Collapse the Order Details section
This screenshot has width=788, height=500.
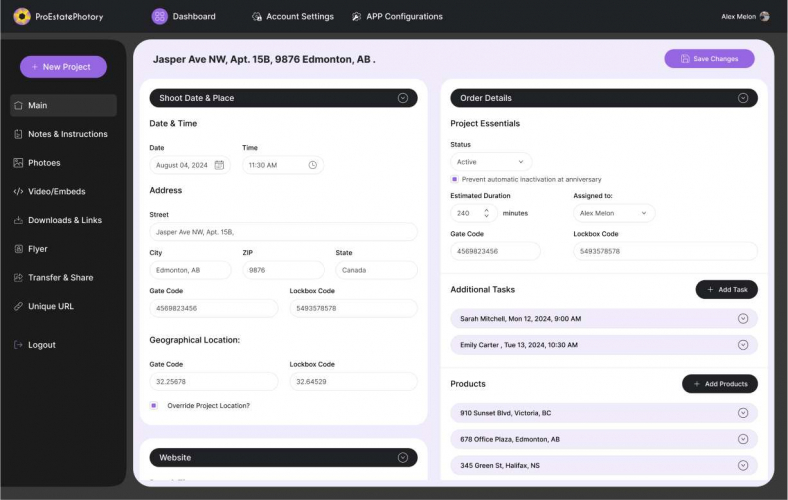[743, 98]
